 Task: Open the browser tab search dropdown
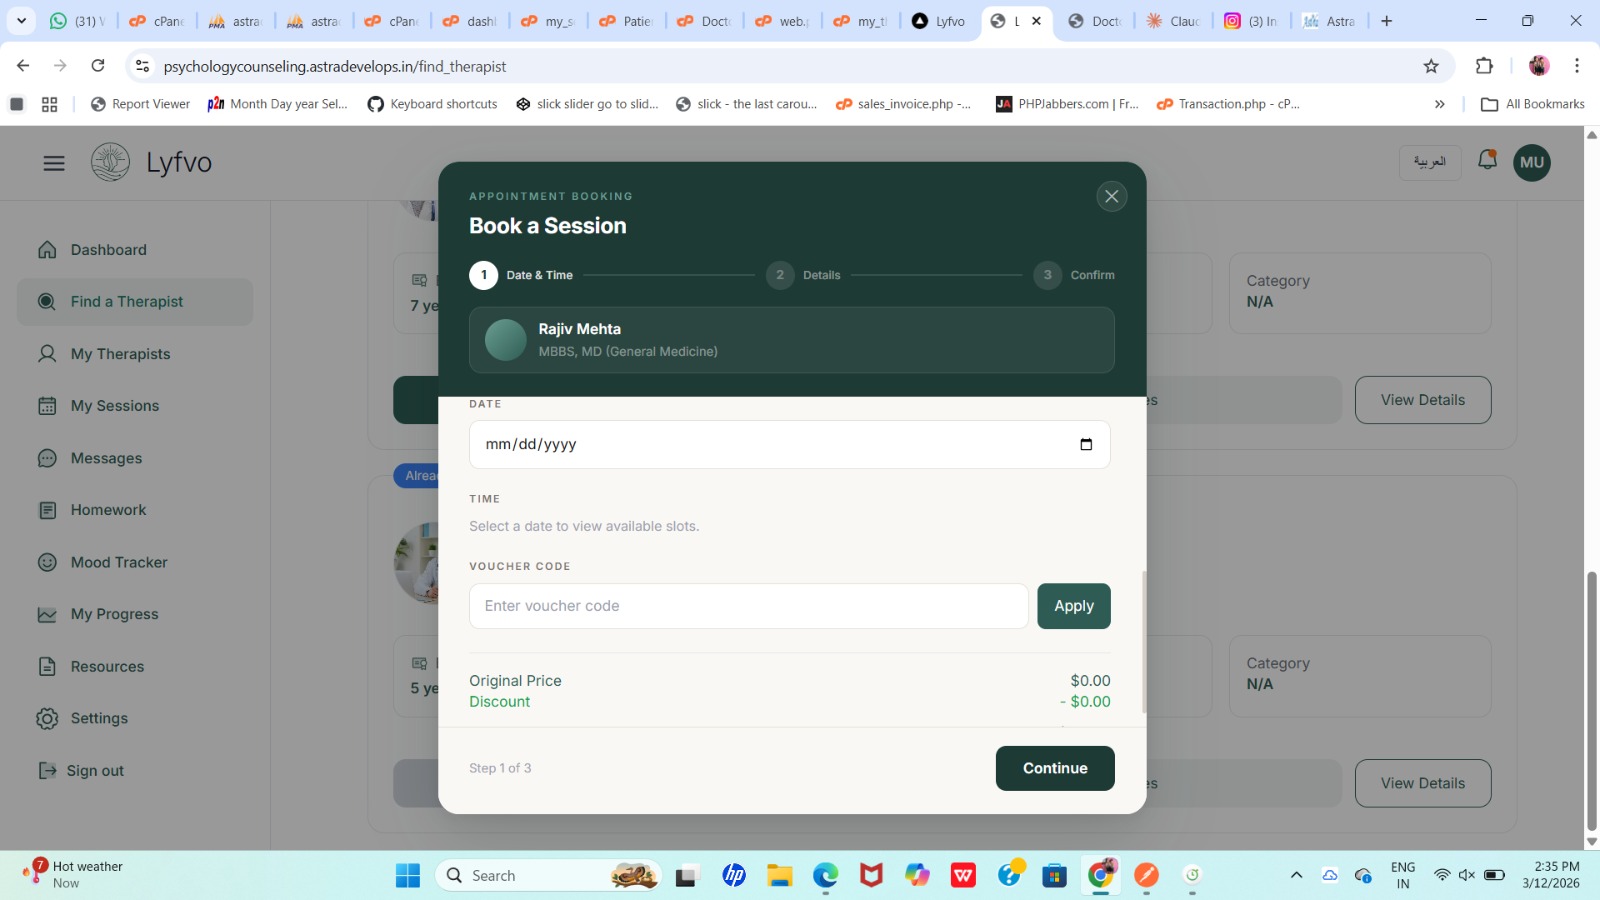21,21
